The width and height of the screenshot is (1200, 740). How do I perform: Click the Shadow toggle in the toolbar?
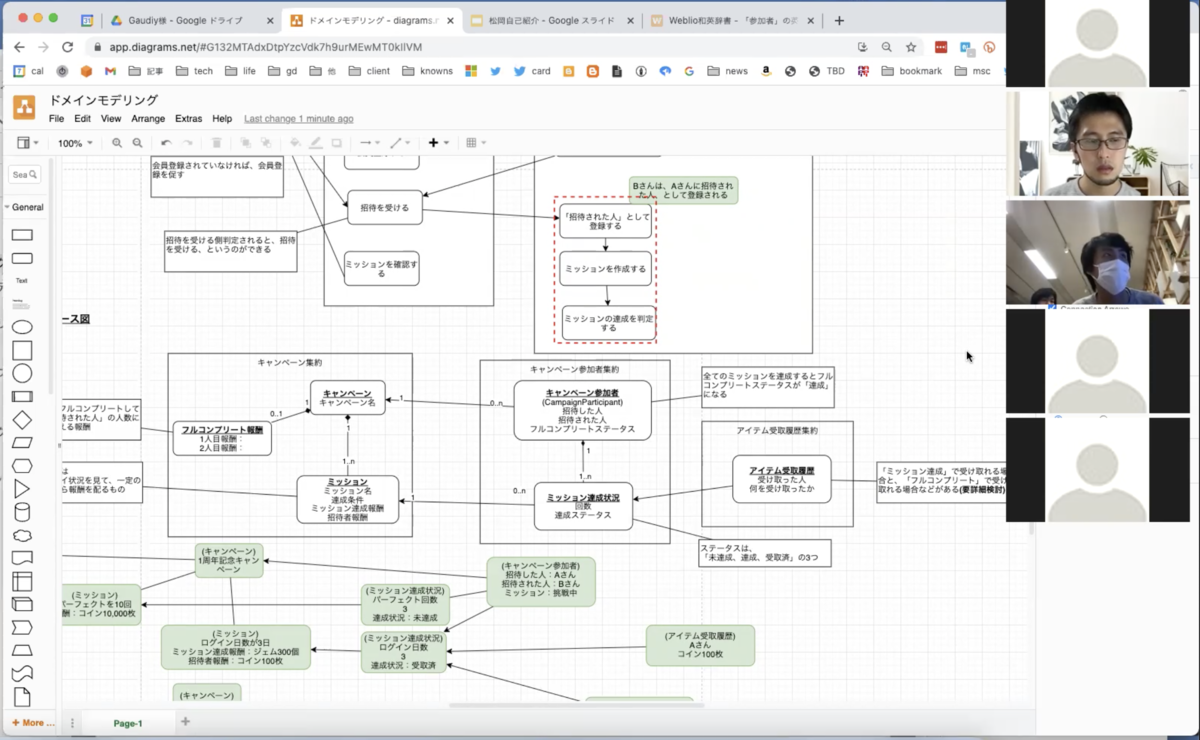point(337,142)
